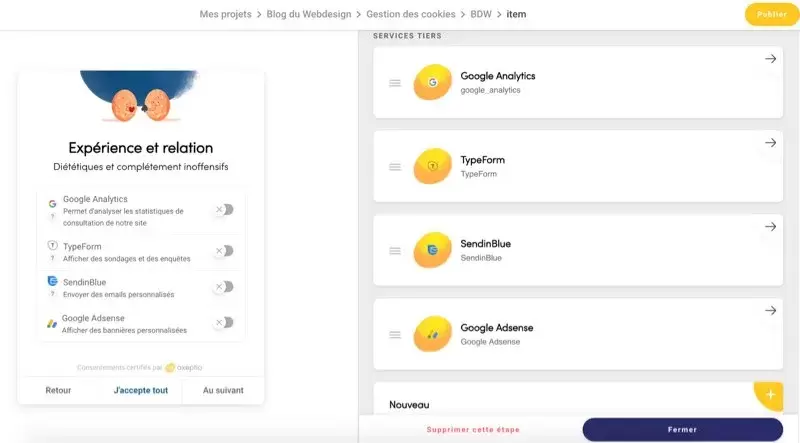
Task: Click the Publier button
Action: (x=771, y=14)
